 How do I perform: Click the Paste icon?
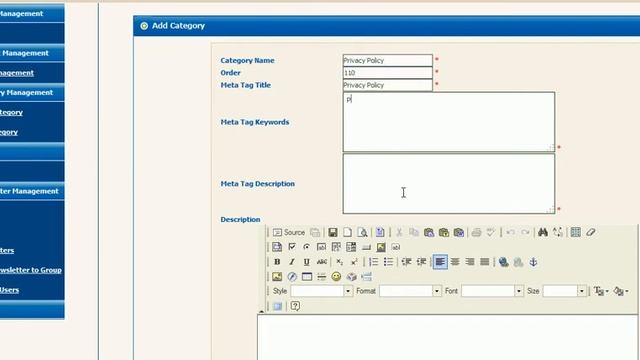[x=429, y=232]
